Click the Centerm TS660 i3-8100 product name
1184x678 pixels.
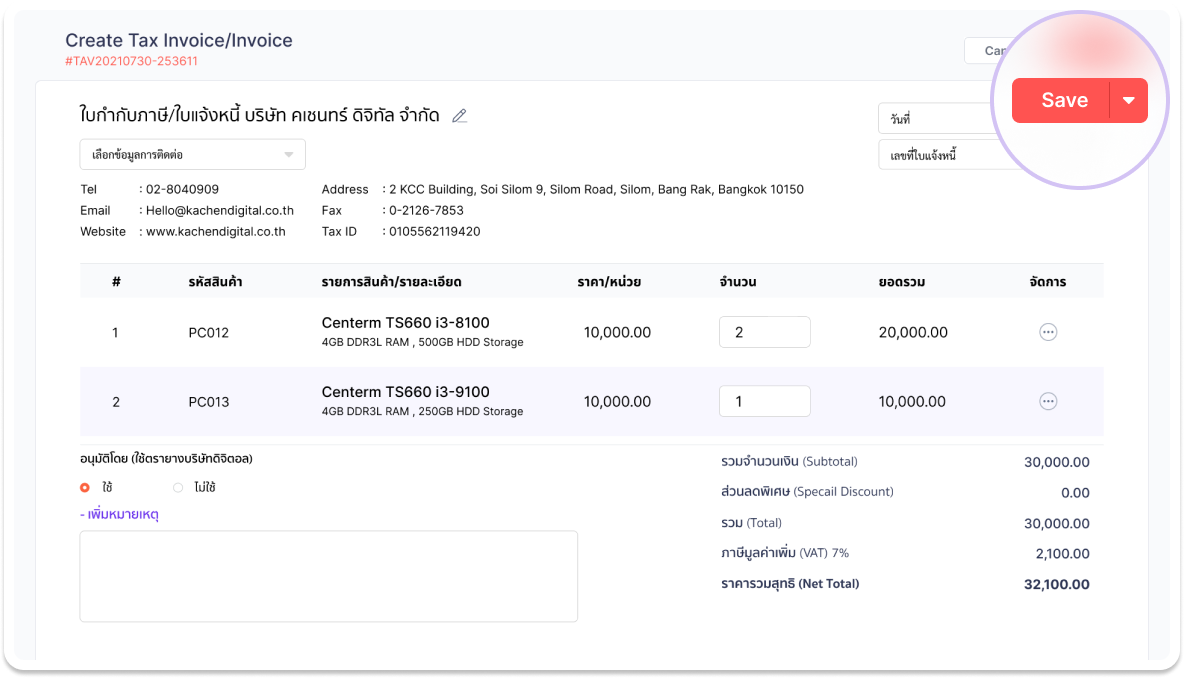click(405, 323)
